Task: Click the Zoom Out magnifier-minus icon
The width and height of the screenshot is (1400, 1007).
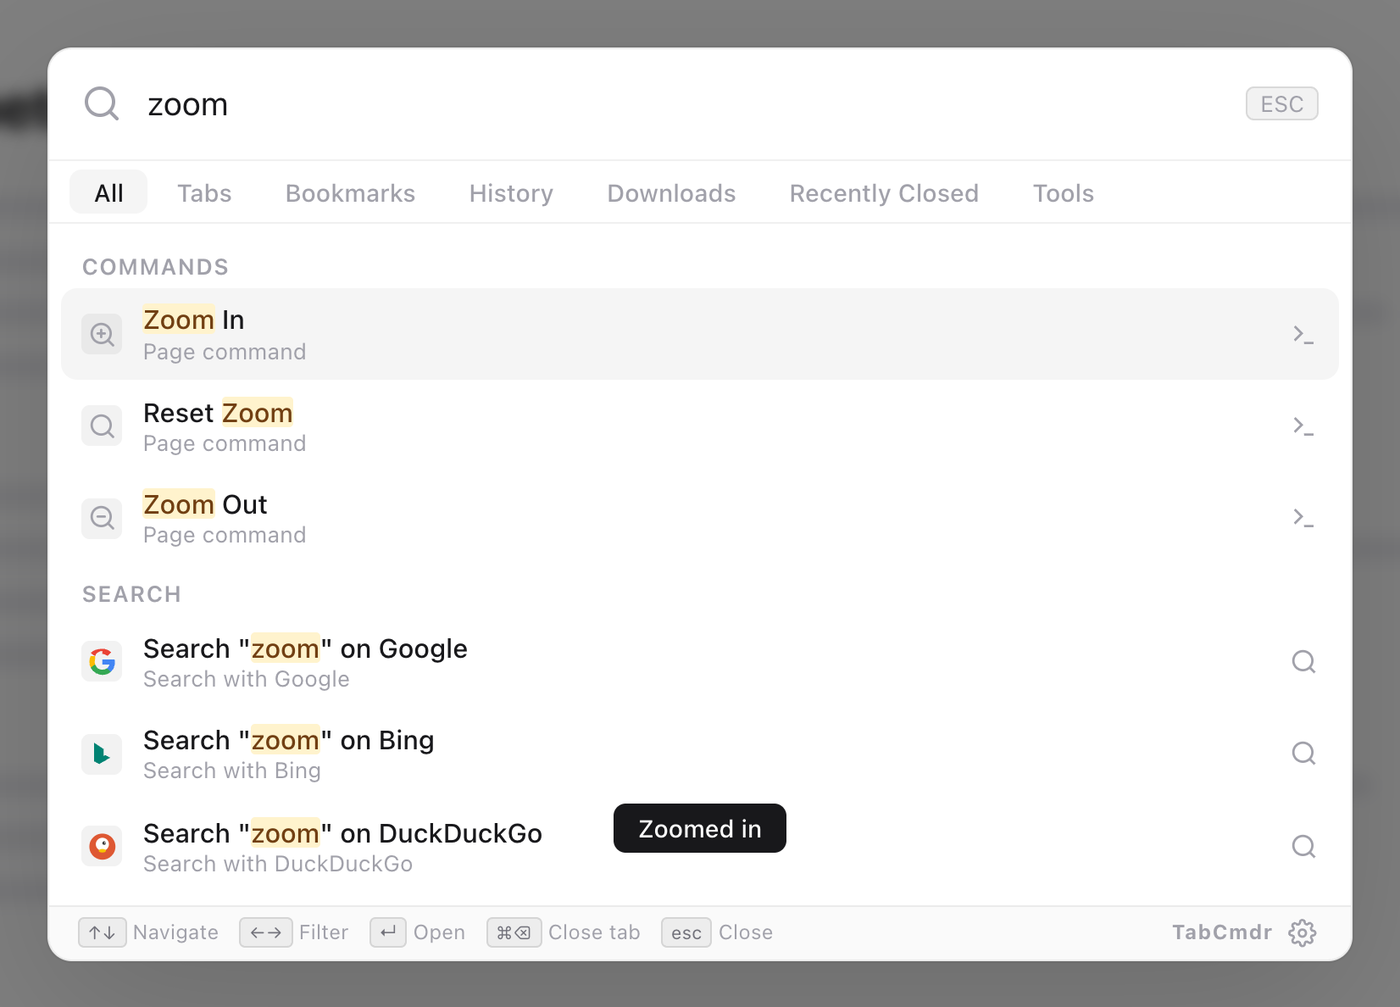Action: (102, 518)
